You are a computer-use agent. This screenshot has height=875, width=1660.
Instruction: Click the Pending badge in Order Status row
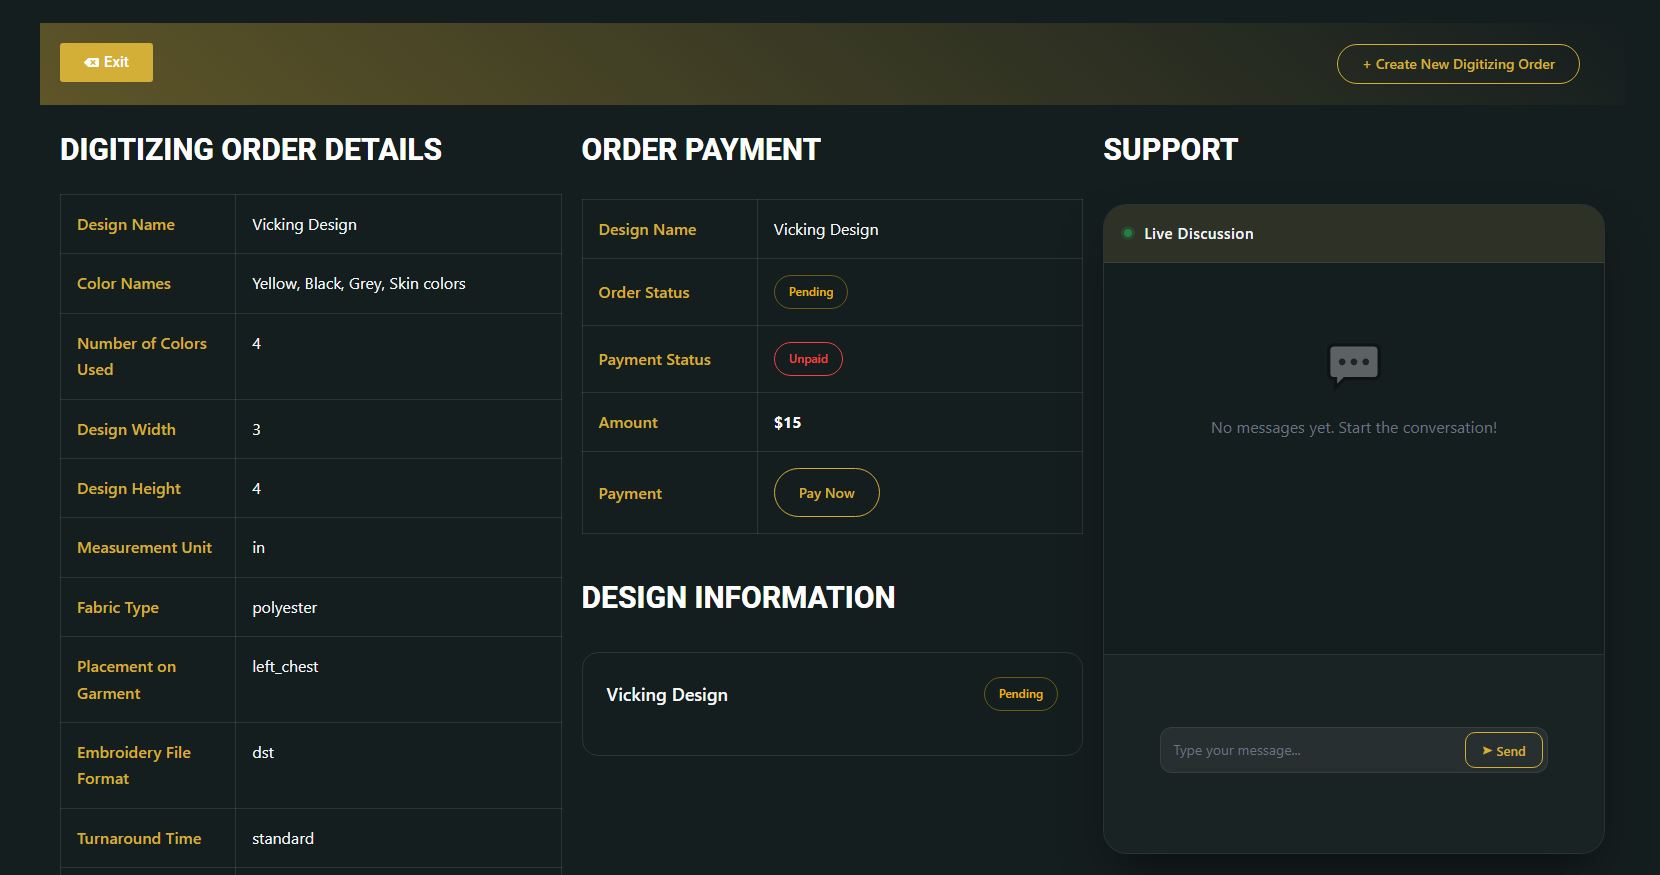(x=810, y=292)
